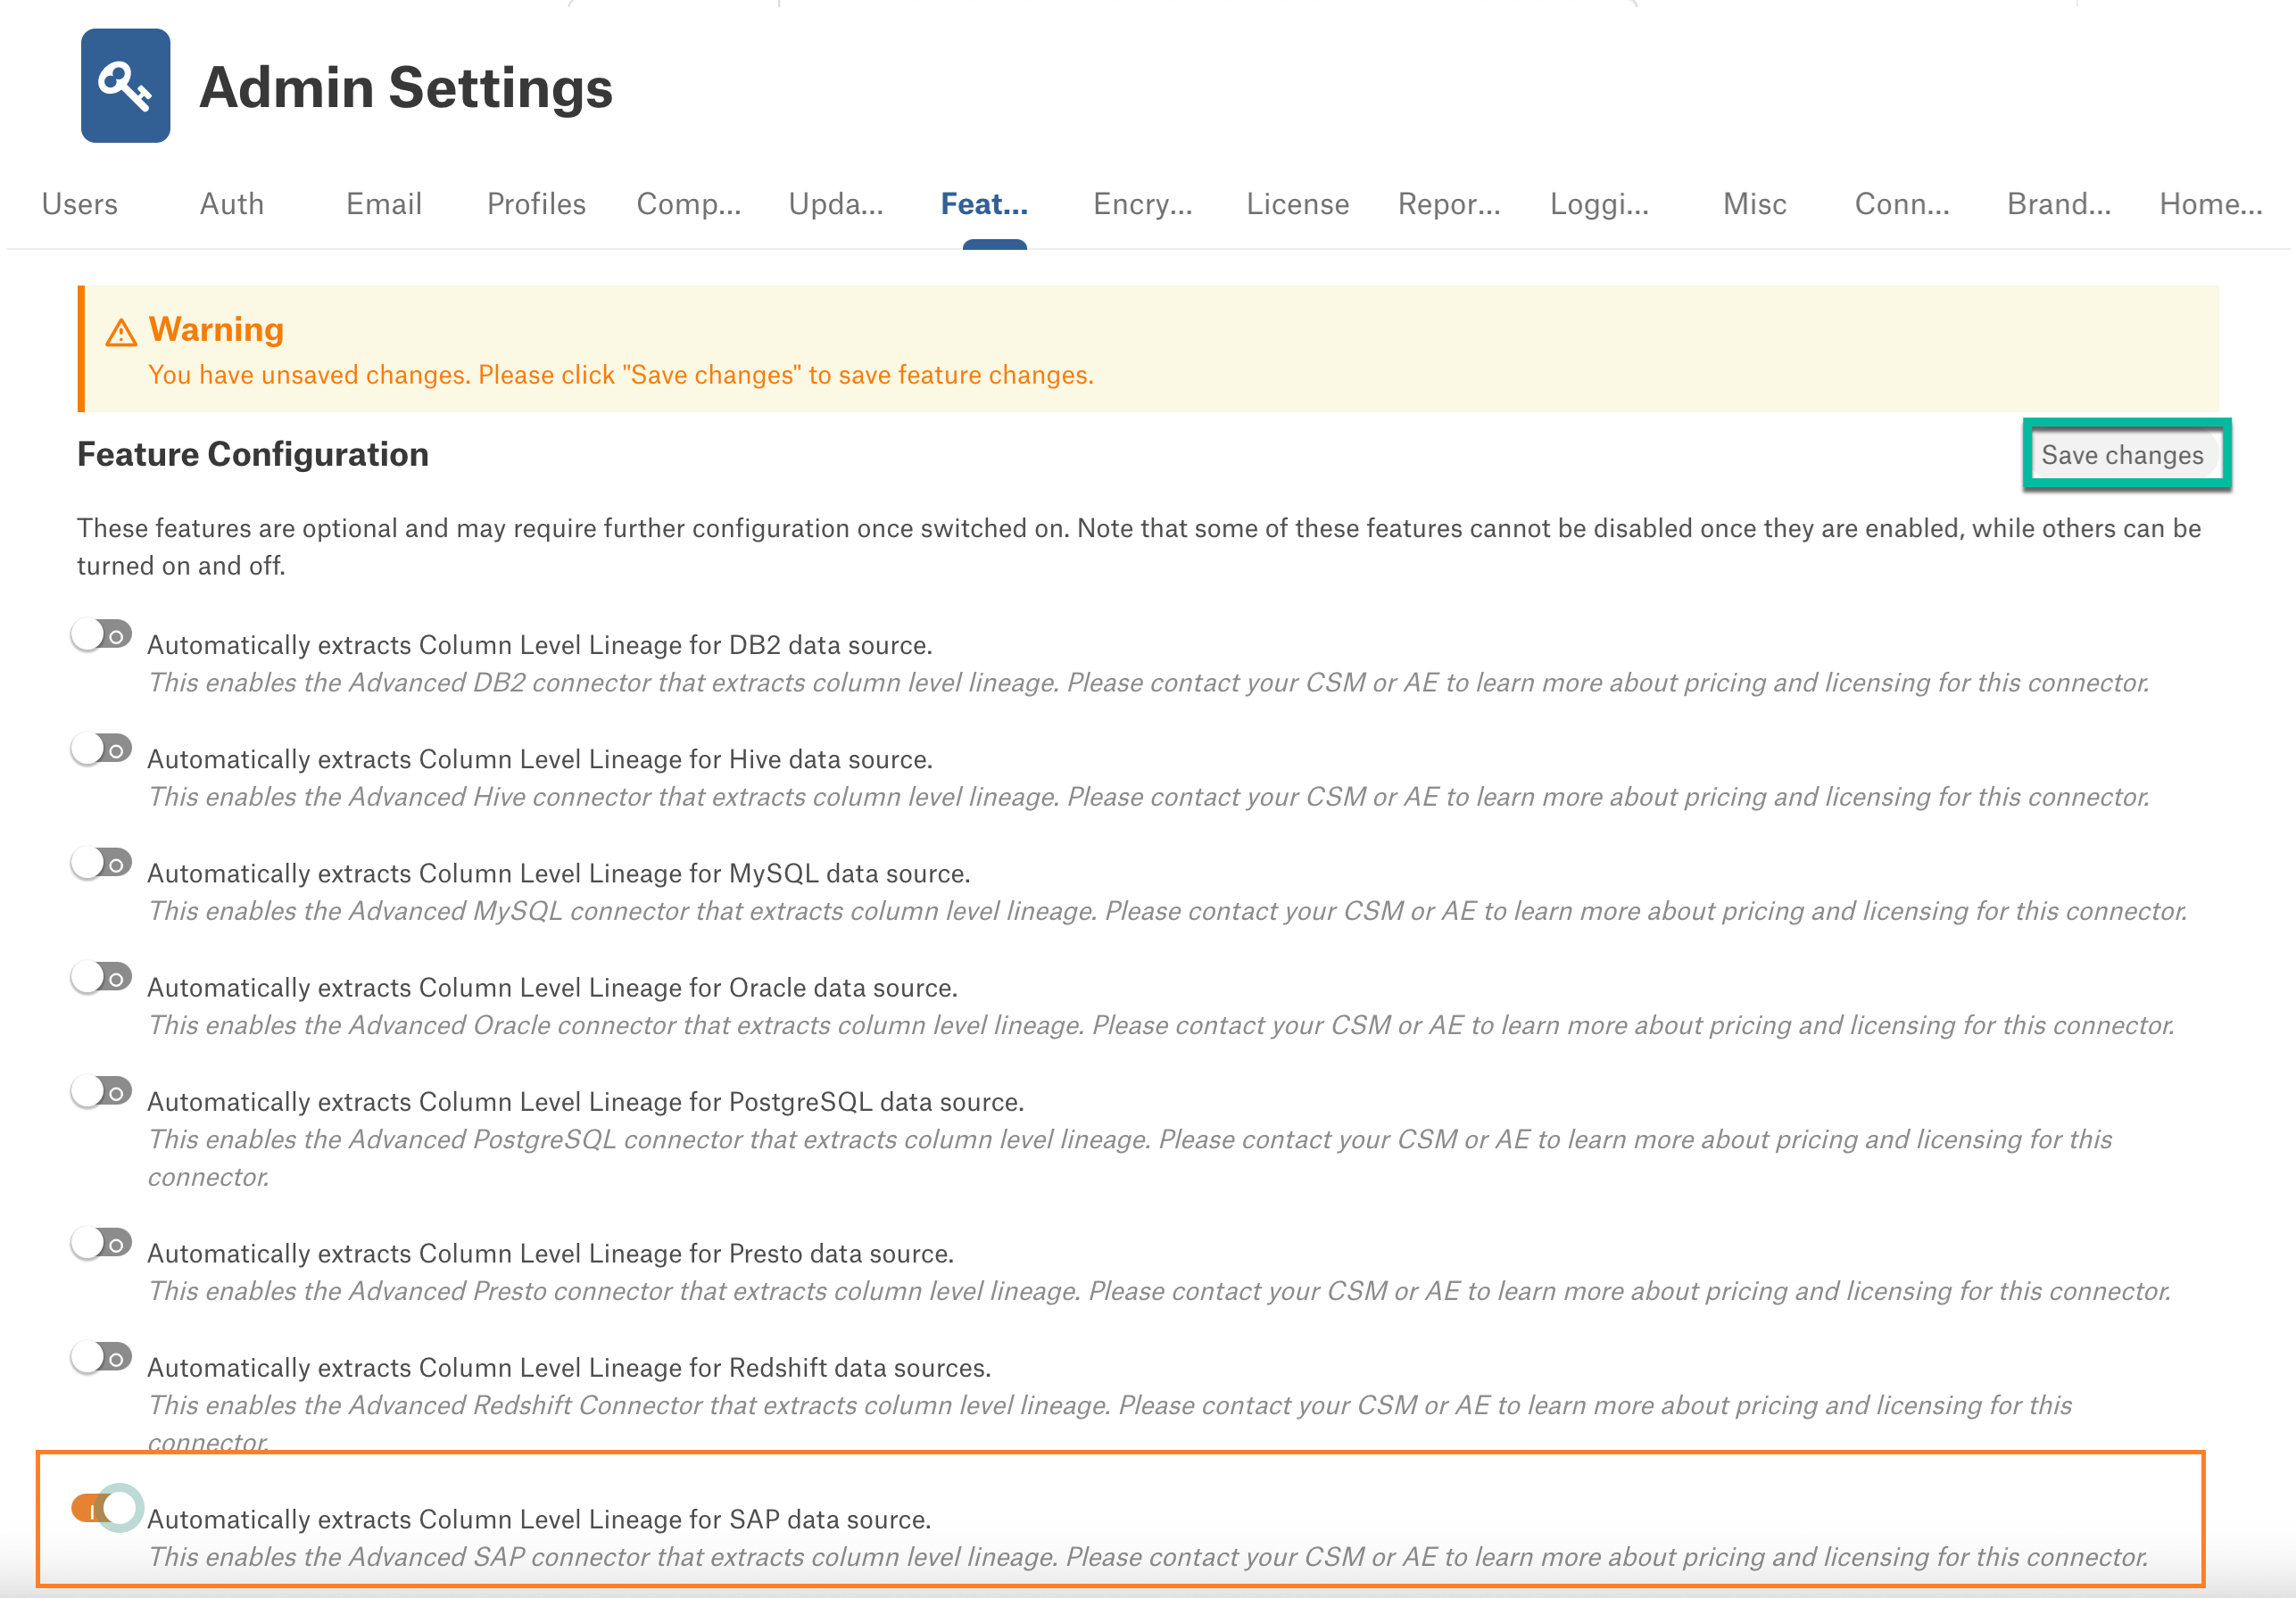Click the Redshift data sources label
This screenshot has height=1598, width=2296.
click(x=569, y=1367)
